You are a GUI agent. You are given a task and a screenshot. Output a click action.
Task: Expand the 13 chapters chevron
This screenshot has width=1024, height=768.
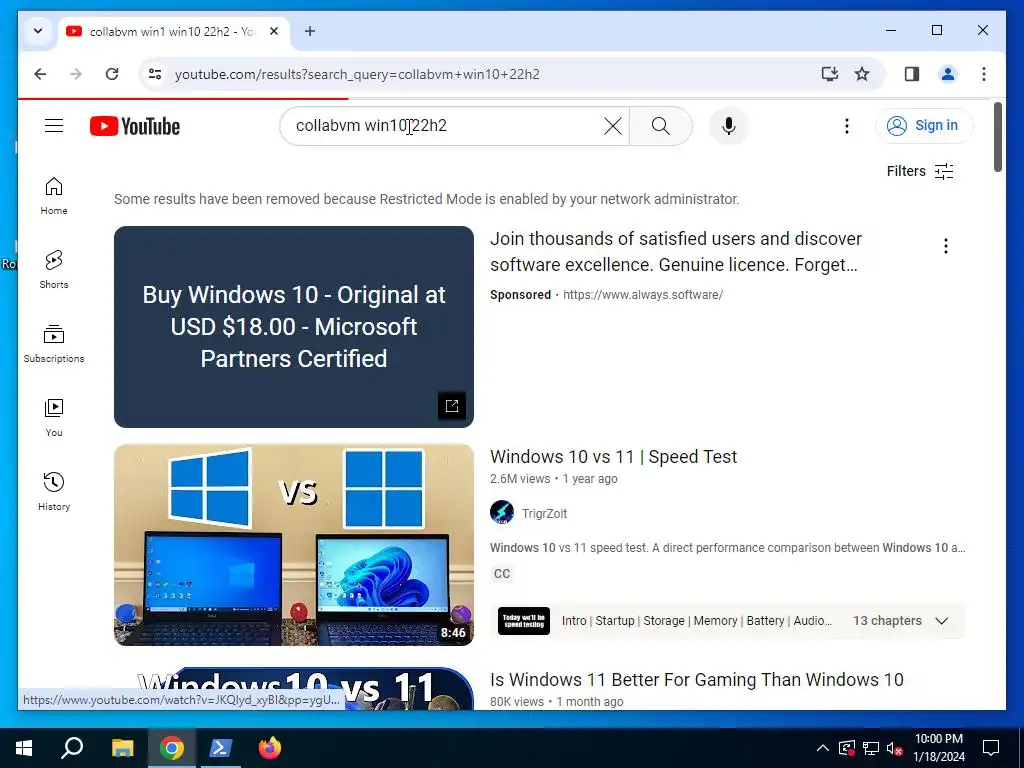(x=941, y=620)
